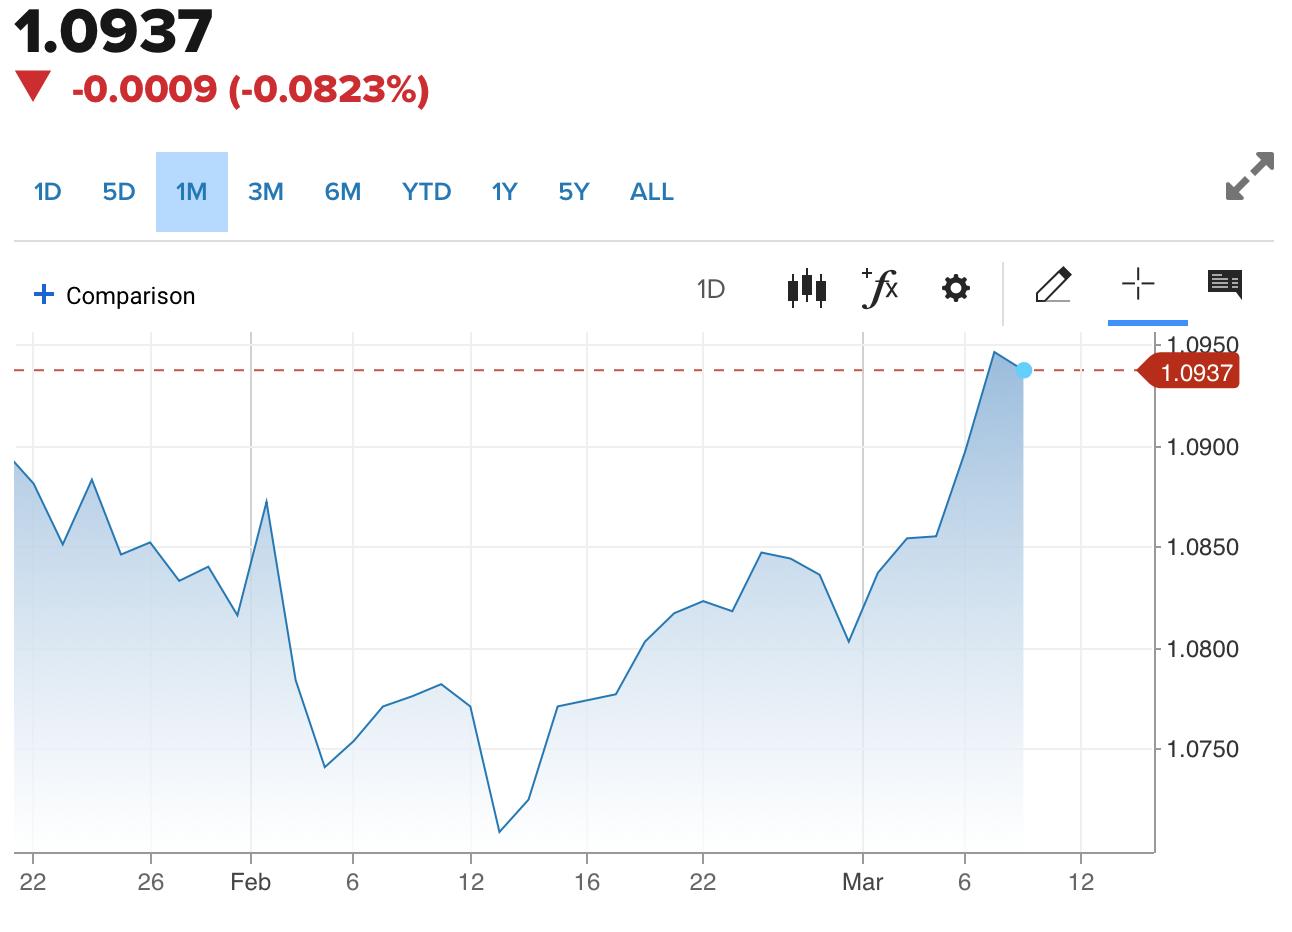Viewport: 1292px width, 932px height.
Task: Show the 1Y time range
Action: 505,192
